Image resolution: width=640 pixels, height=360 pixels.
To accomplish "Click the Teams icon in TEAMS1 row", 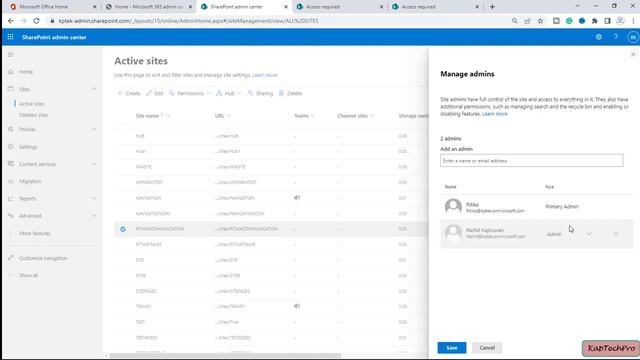I will (x=297, y=306).
